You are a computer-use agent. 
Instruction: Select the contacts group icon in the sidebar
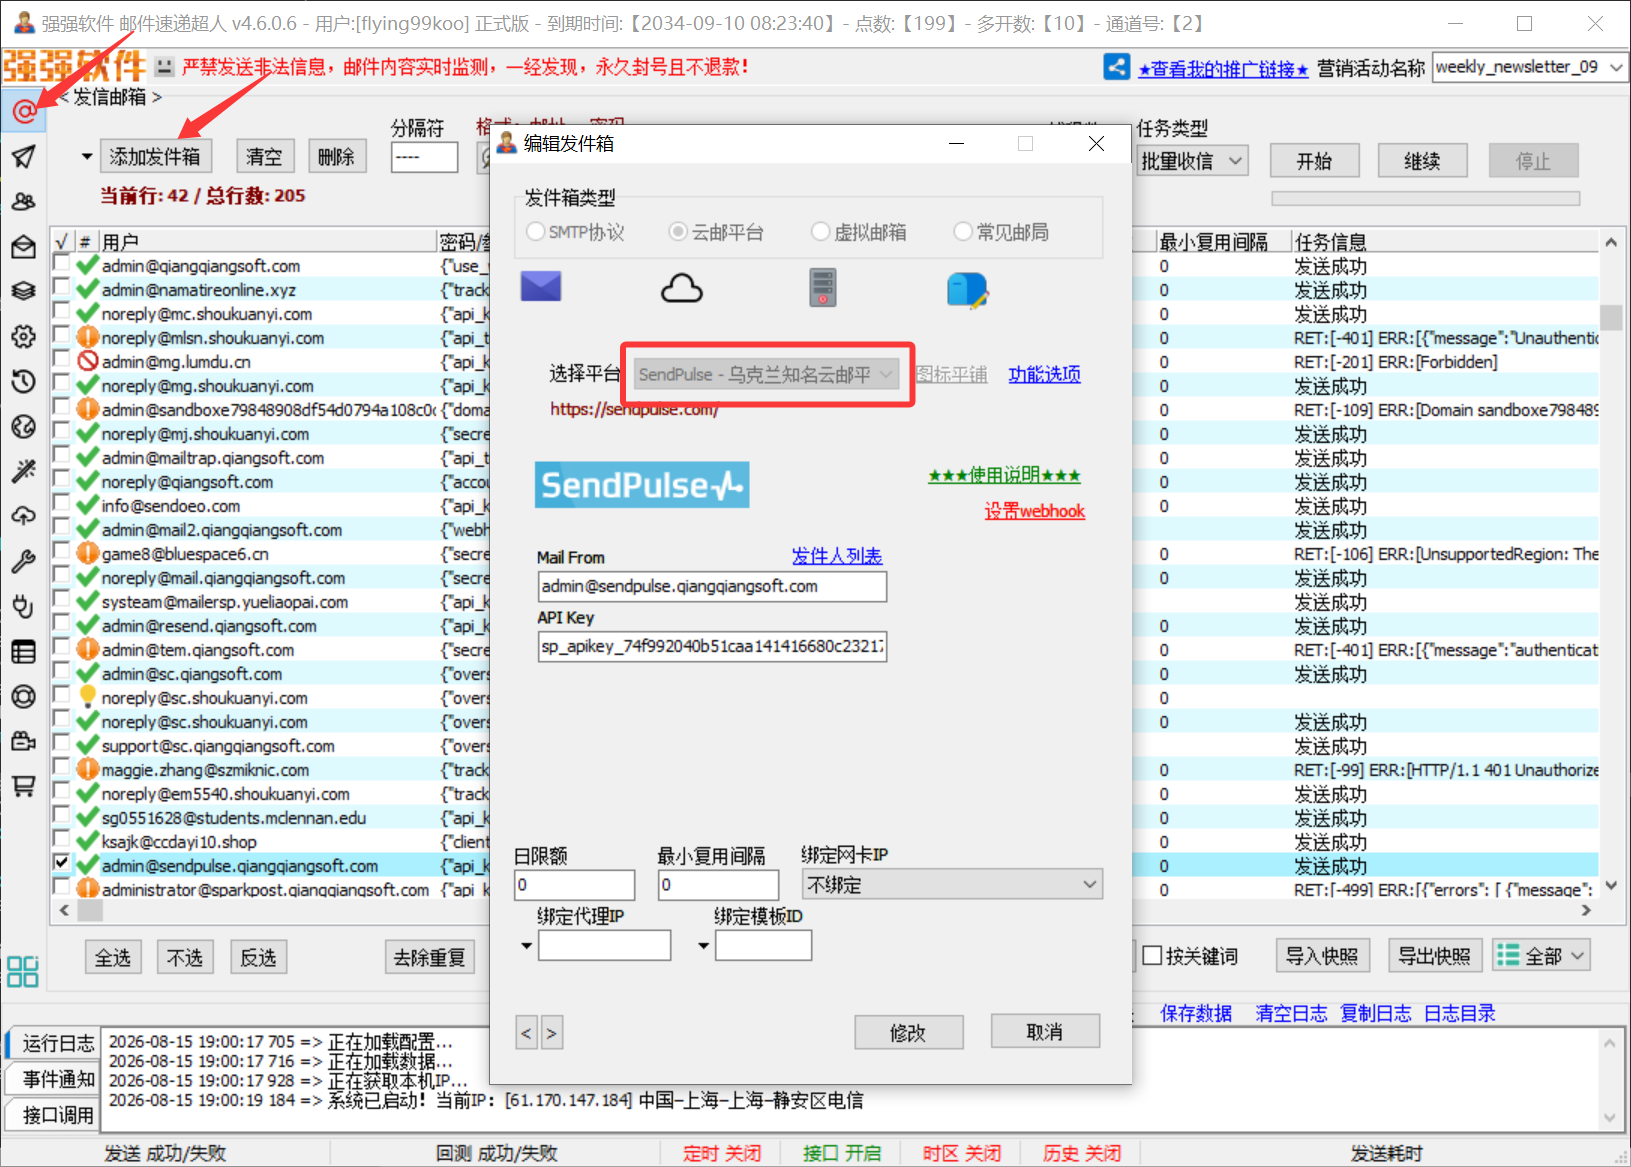24,201
